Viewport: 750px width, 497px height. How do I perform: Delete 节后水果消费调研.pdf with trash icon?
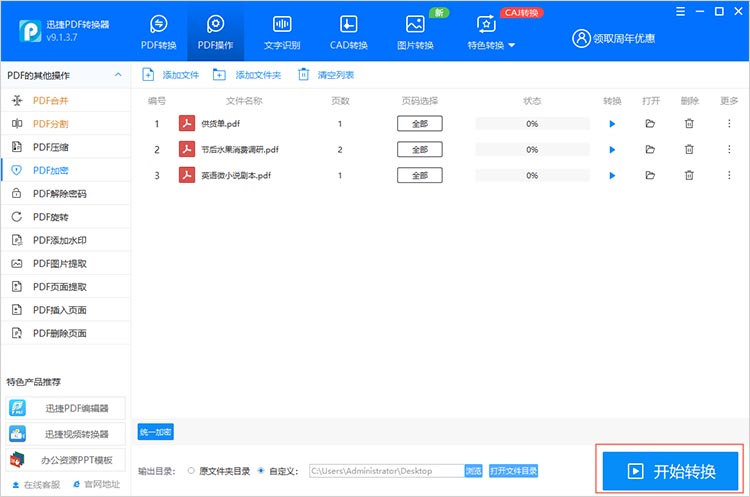tap(689, 149)
